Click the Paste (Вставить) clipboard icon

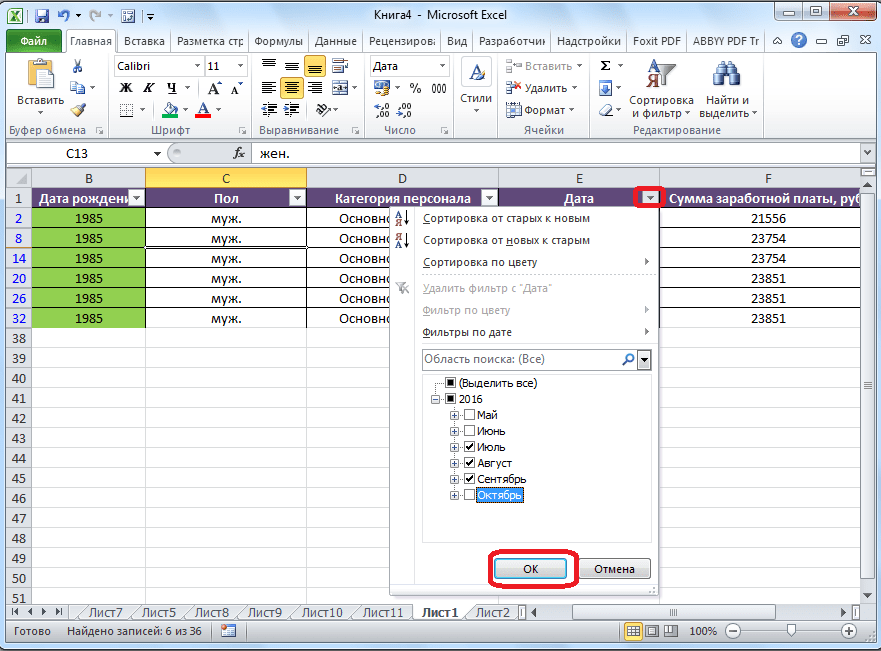40,78
